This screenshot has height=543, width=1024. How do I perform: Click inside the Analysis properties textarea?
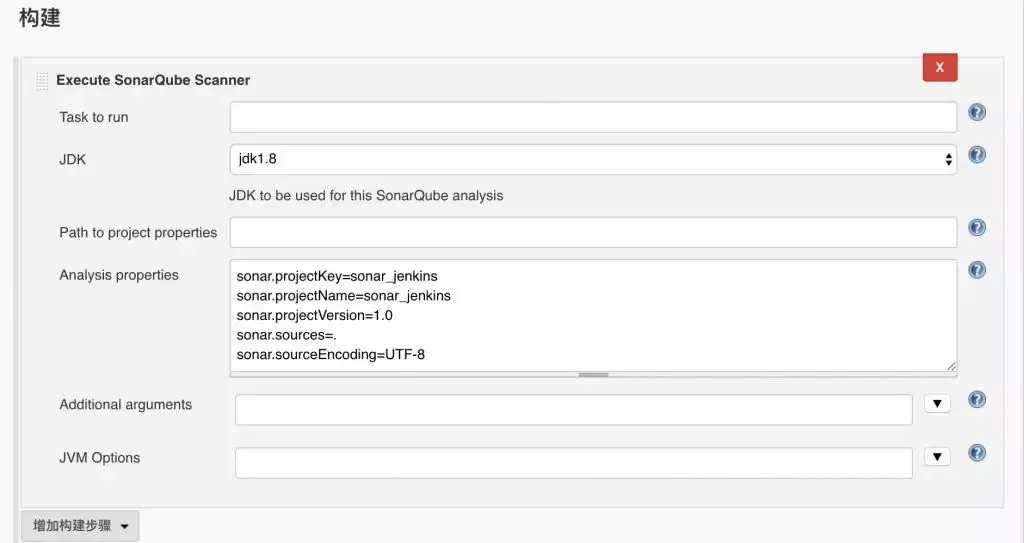click(x=592, y=315)
